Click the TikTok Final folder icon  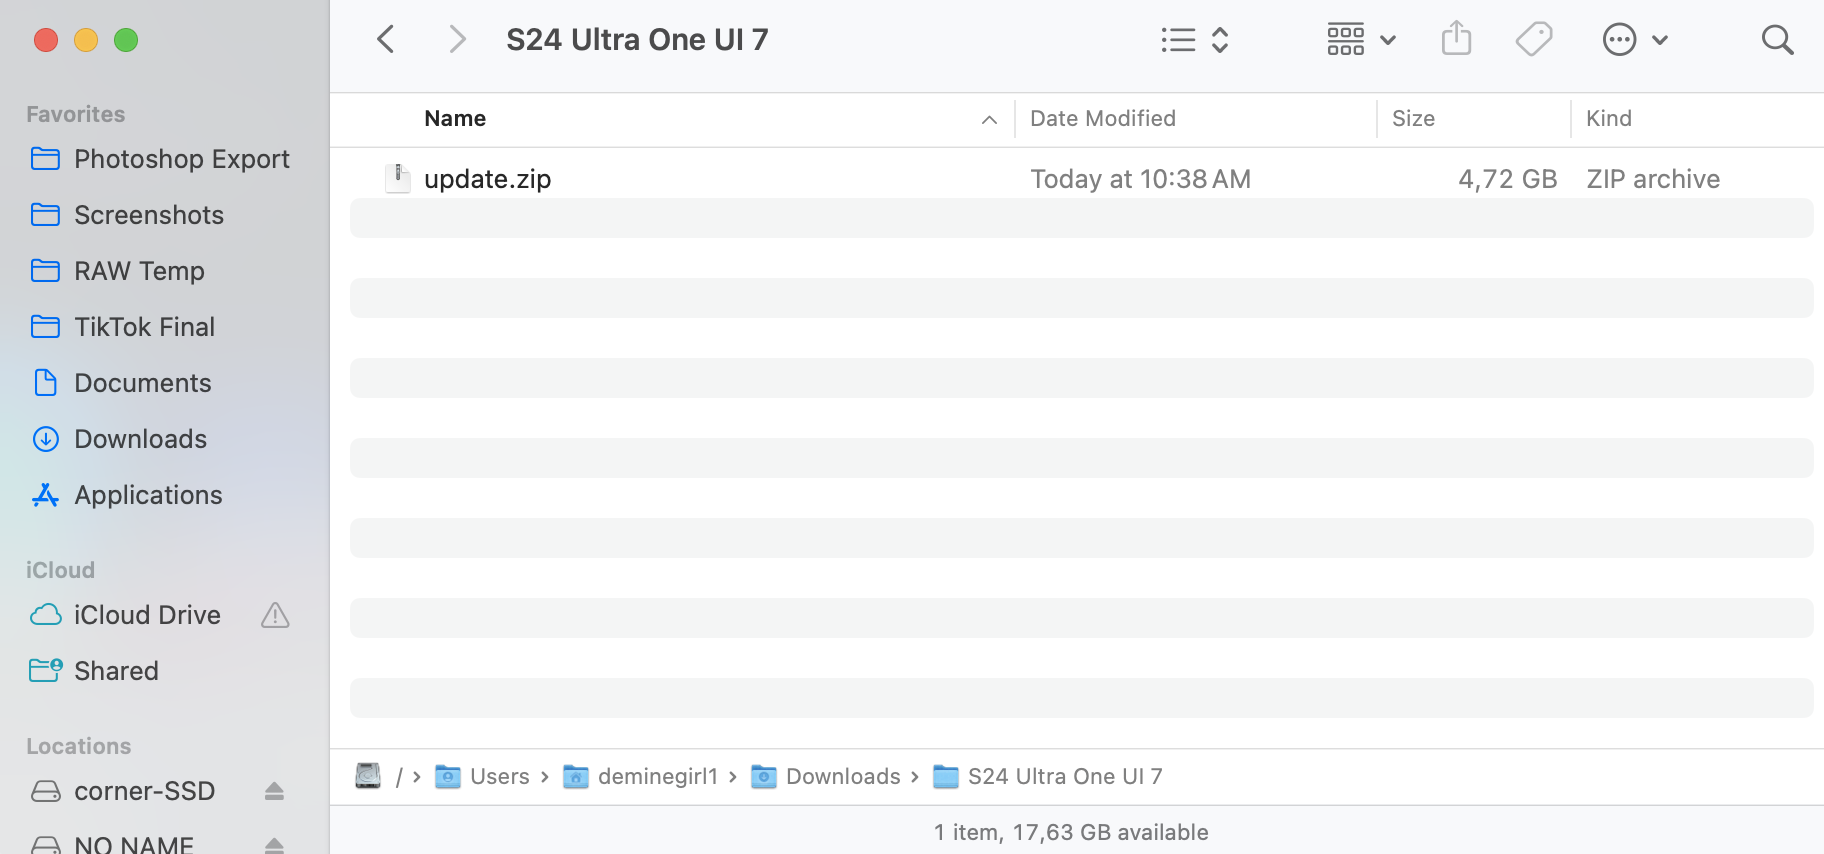[x=45, y=326]
